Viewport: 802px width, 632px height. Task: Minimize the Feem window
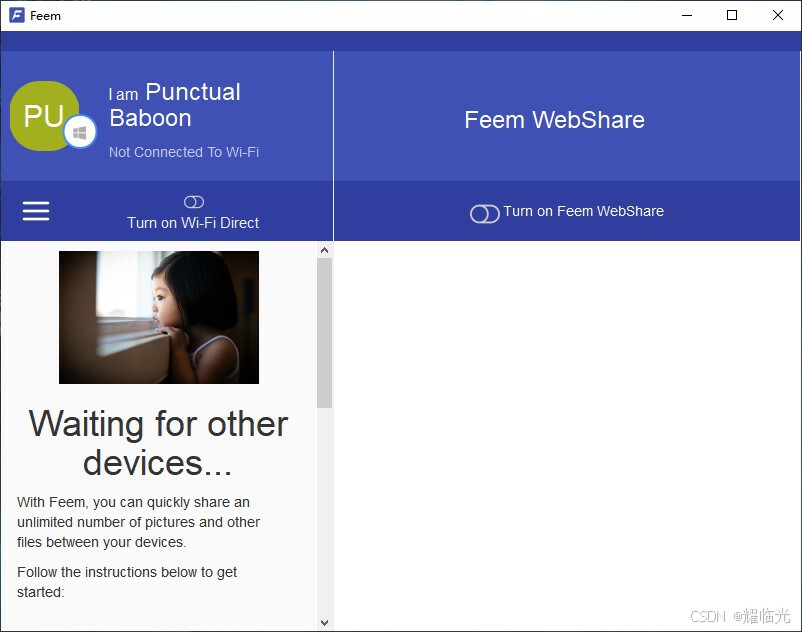(x=687, y=15)
